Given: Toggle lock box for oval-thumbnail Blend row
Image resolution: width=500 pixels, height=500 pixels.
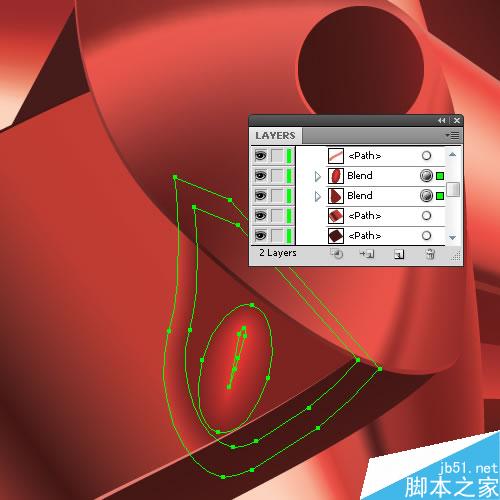Looking at the screenshot, I should (x=277, y=175).
